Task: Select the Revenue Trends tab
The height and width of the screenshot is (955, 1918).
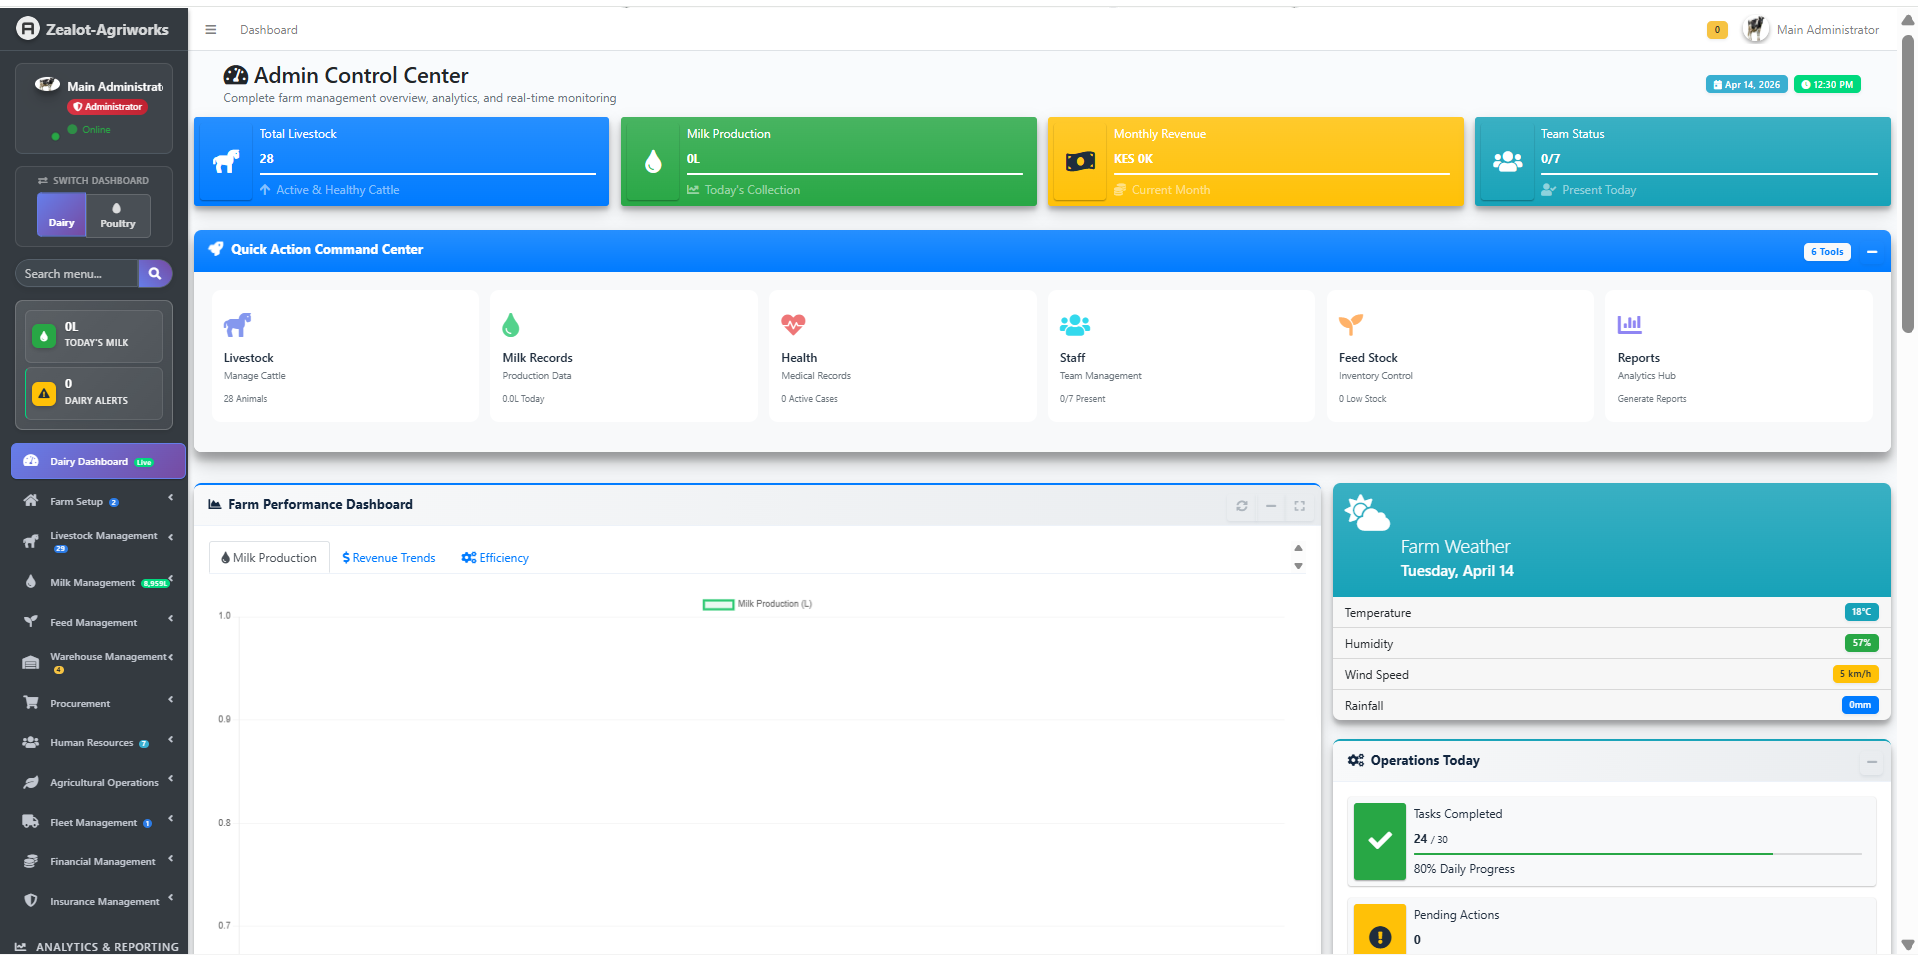Action: 389,558
